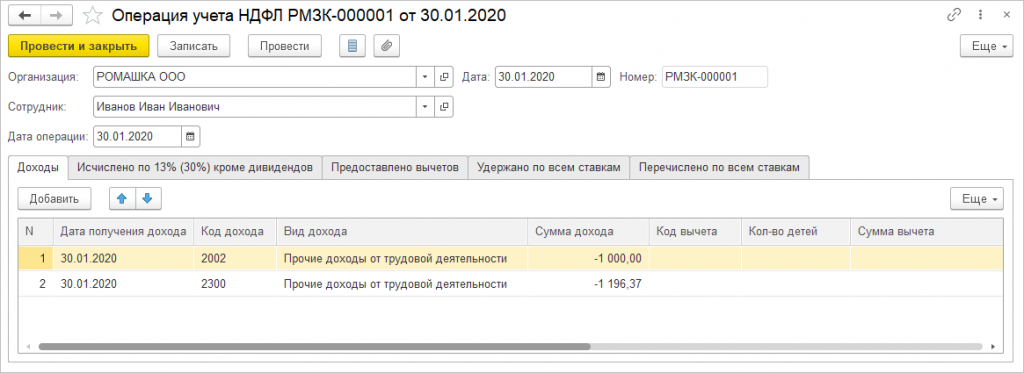Move the selected row up
The width and height of the screenshot is (1024, 373).
[121, 199]
